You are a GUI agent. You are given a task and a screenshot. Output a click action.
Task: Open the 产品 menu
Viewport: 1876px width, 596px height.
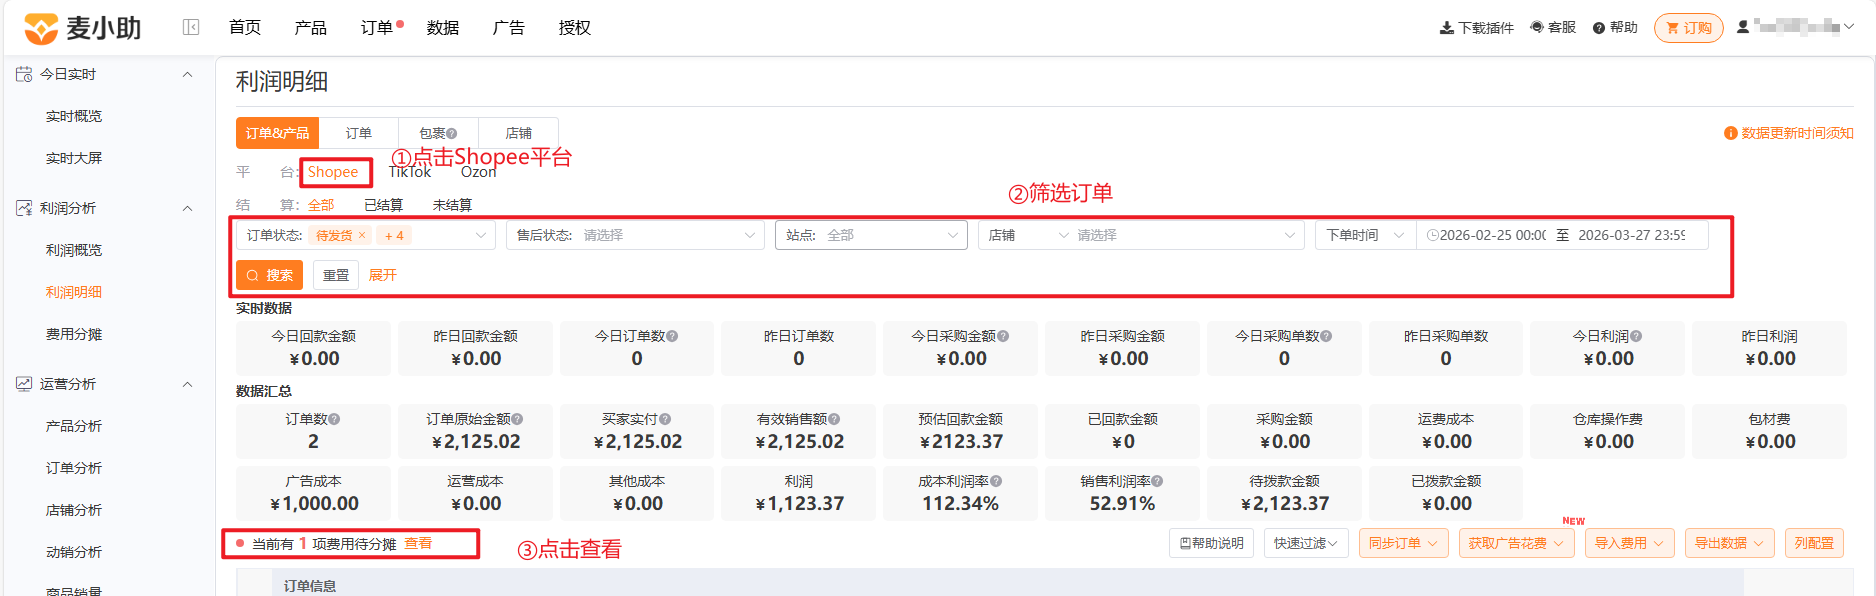point(311,28)
